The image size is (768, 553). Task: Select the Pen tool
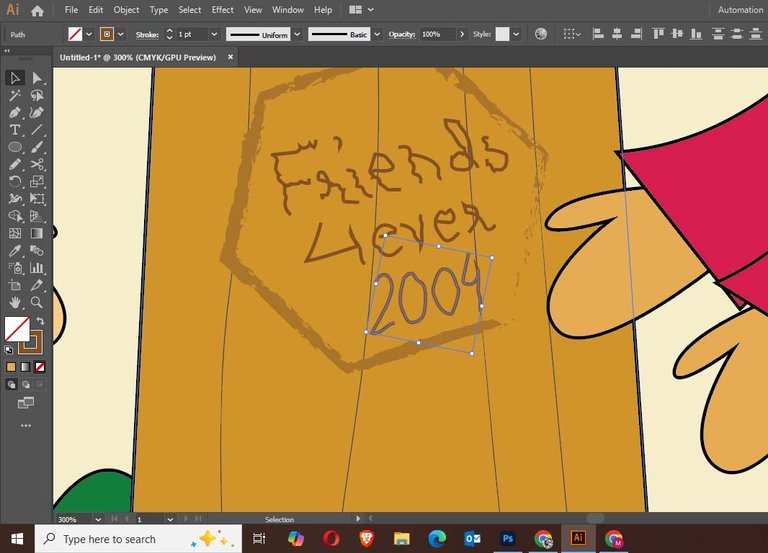(x=15, y=113)
